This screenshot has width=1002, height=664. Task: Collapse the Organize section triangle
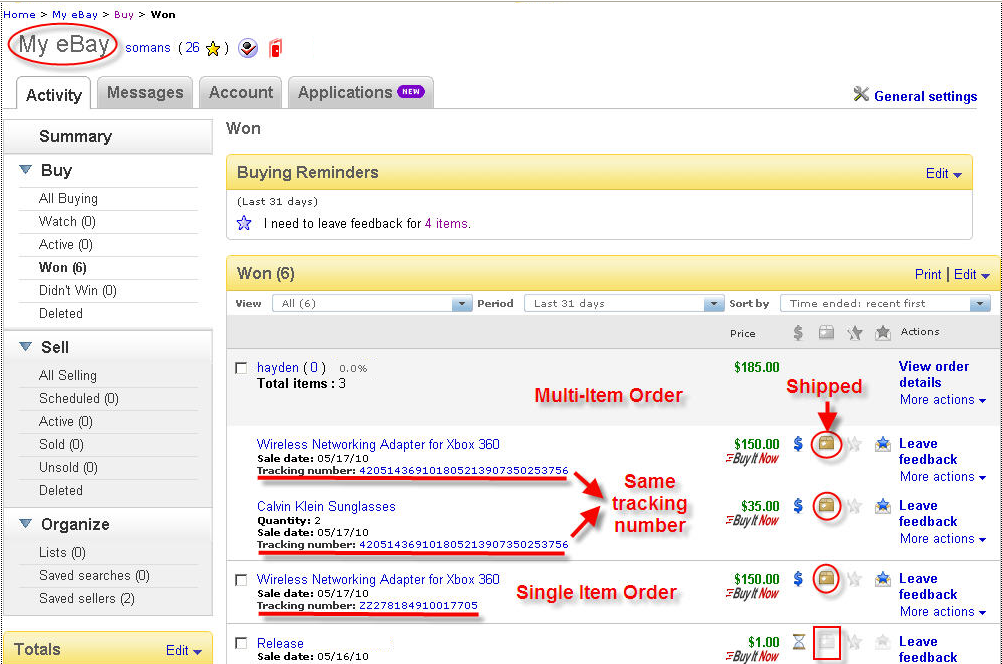click(25, 523)
